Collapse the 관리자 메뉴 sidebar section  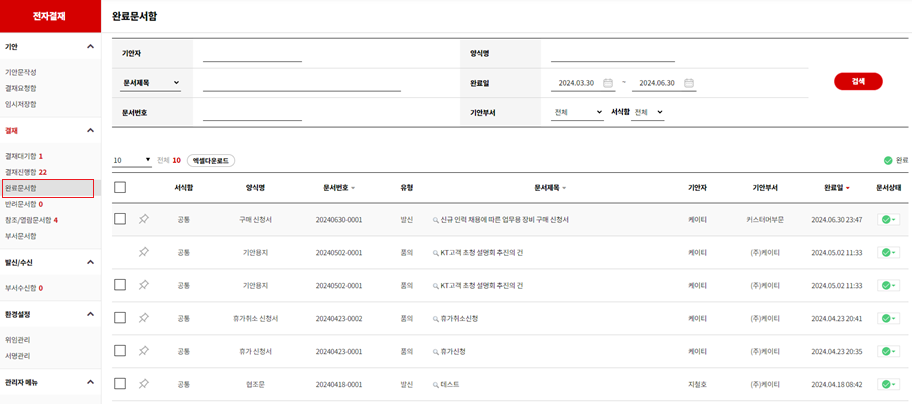[x=90, y=382]
